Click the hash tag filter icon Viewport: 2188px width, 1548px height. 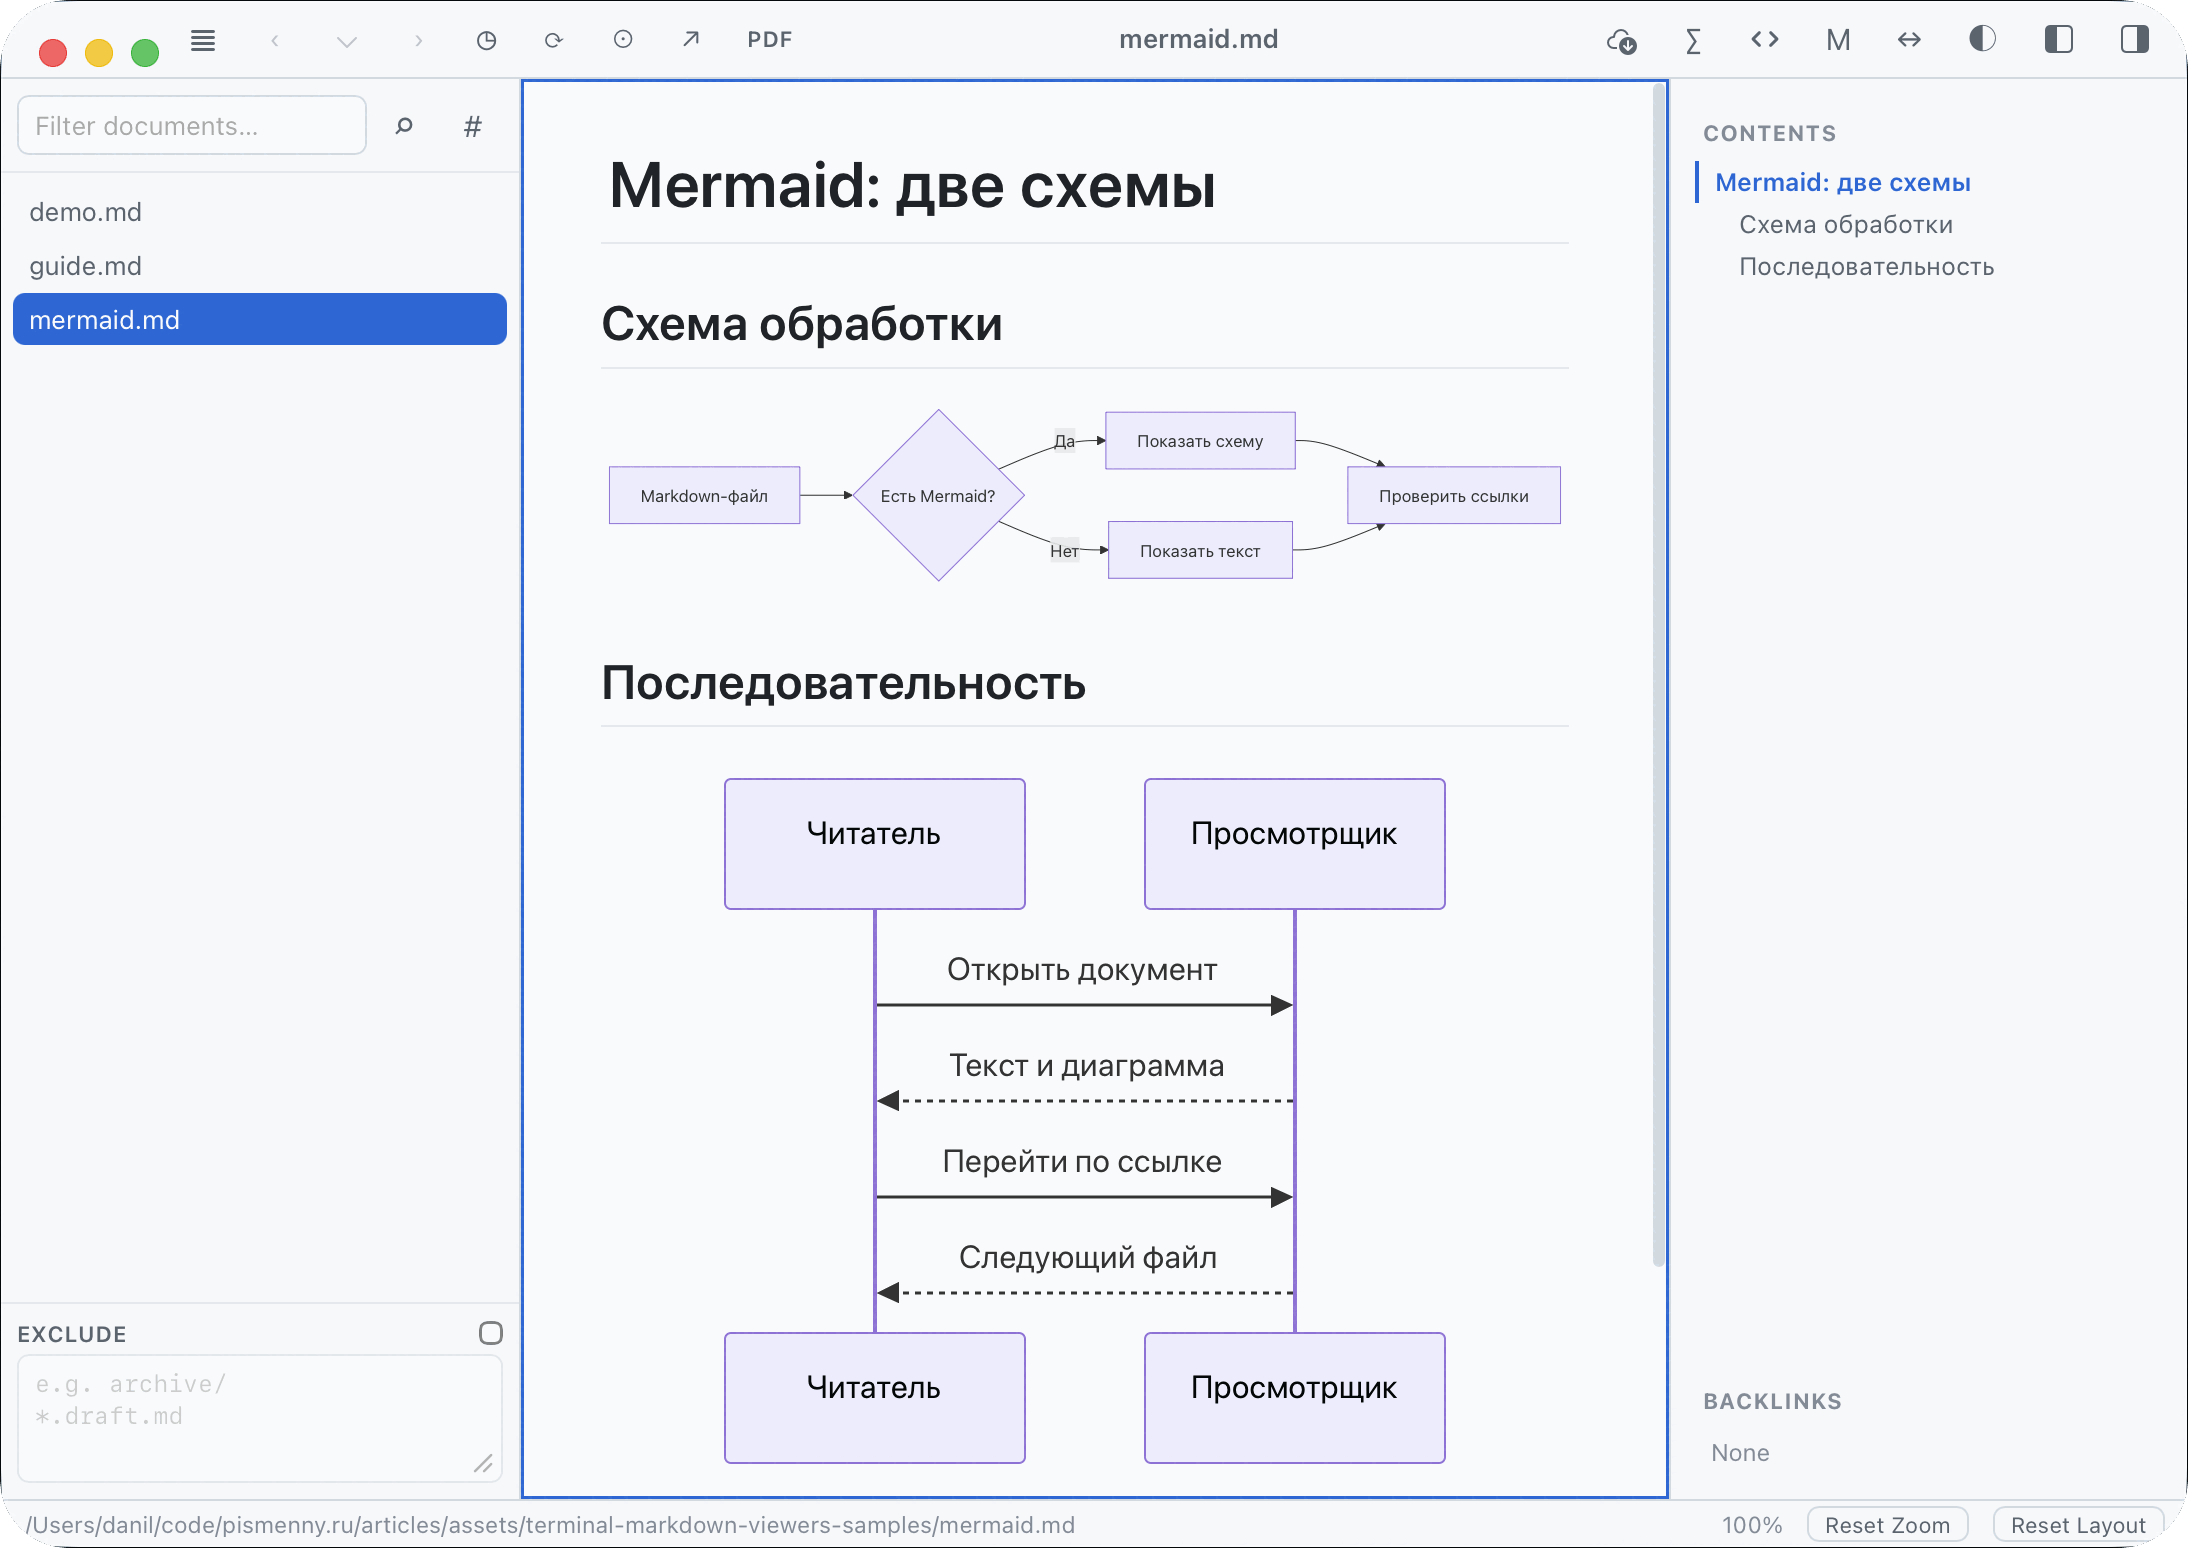click(473, 126)
